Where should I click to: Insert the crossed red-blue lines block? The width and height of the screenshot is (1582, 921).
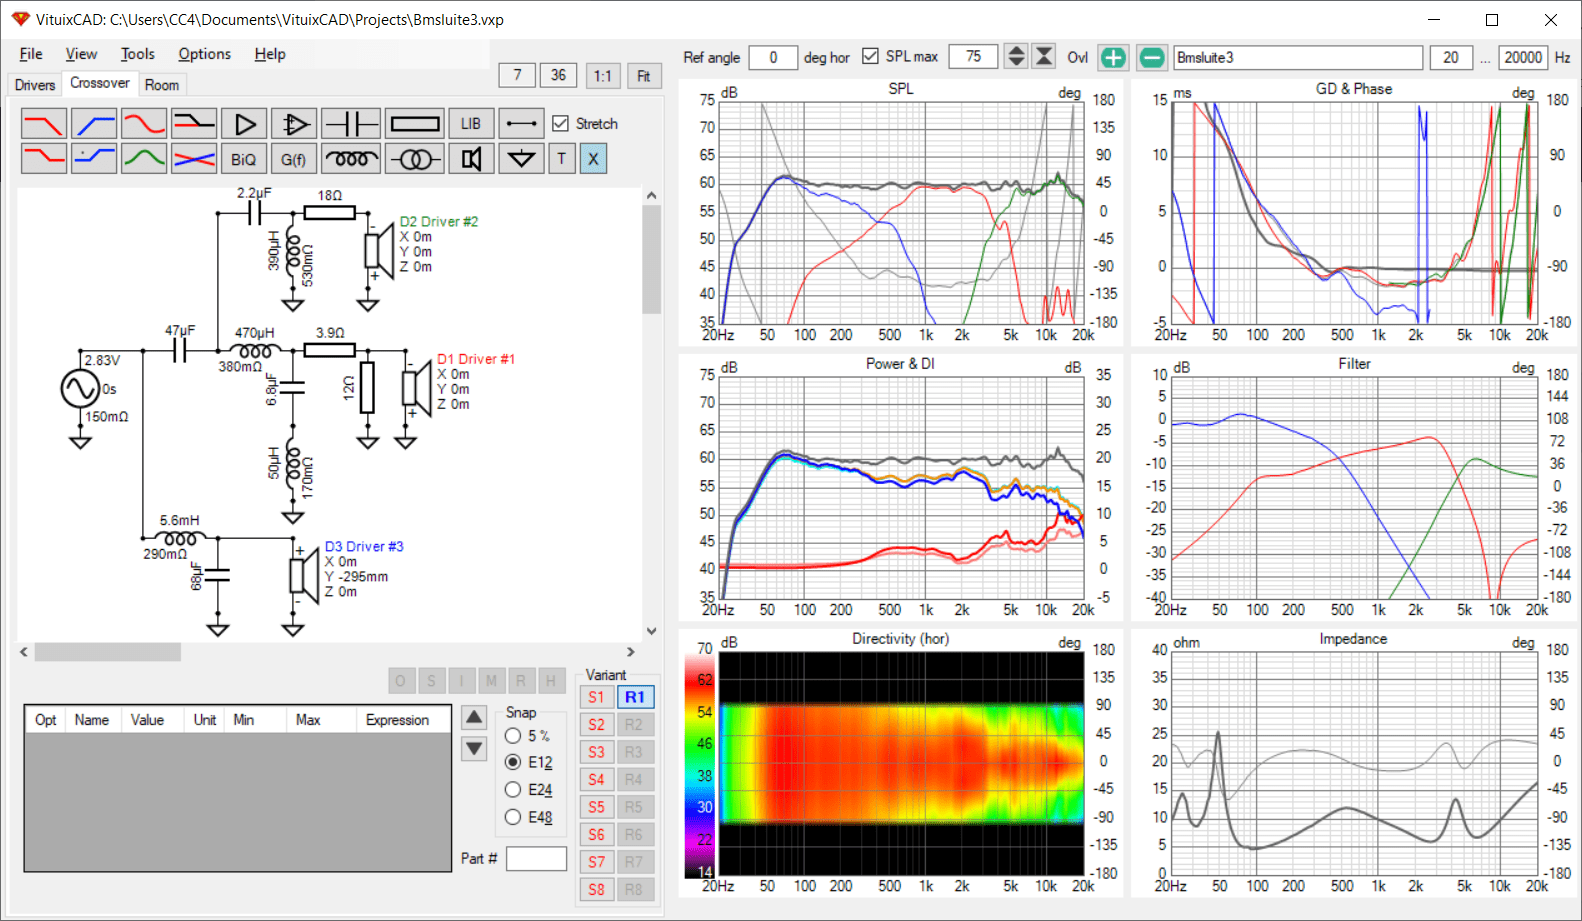coord(194,158)
